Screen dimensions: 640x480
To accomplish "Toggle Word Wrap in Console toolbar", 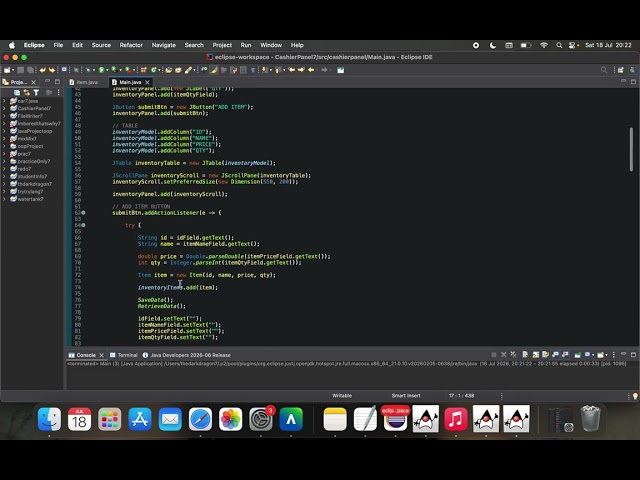I will click(545, 355).
